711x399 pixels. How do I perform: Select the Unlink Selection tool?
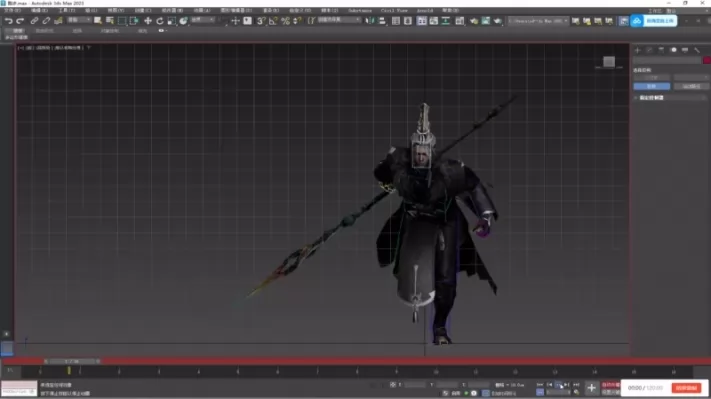(46, 21)
